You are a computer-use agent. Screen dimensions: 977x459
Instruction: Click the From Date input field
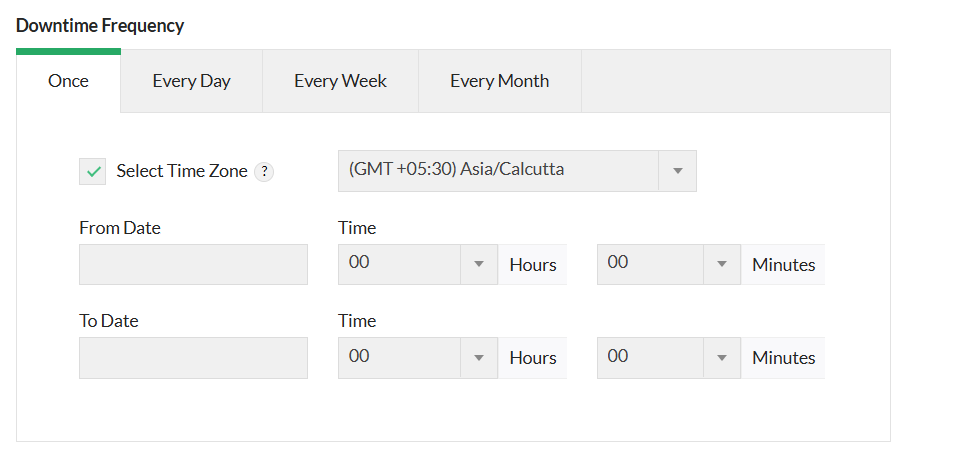pyautogui.click(x=193, y=265)
